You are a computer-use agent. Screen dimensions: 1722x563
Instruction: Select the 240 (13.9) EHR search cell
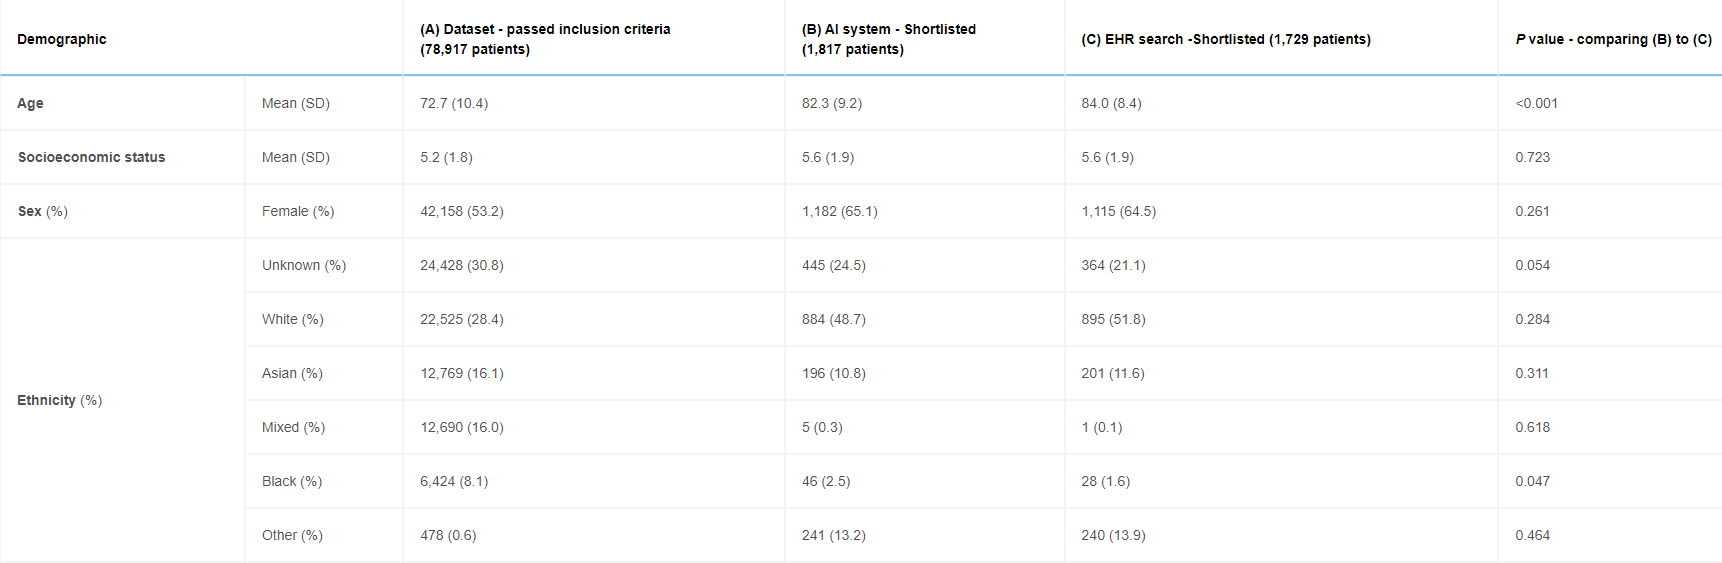pos(1113,535)
